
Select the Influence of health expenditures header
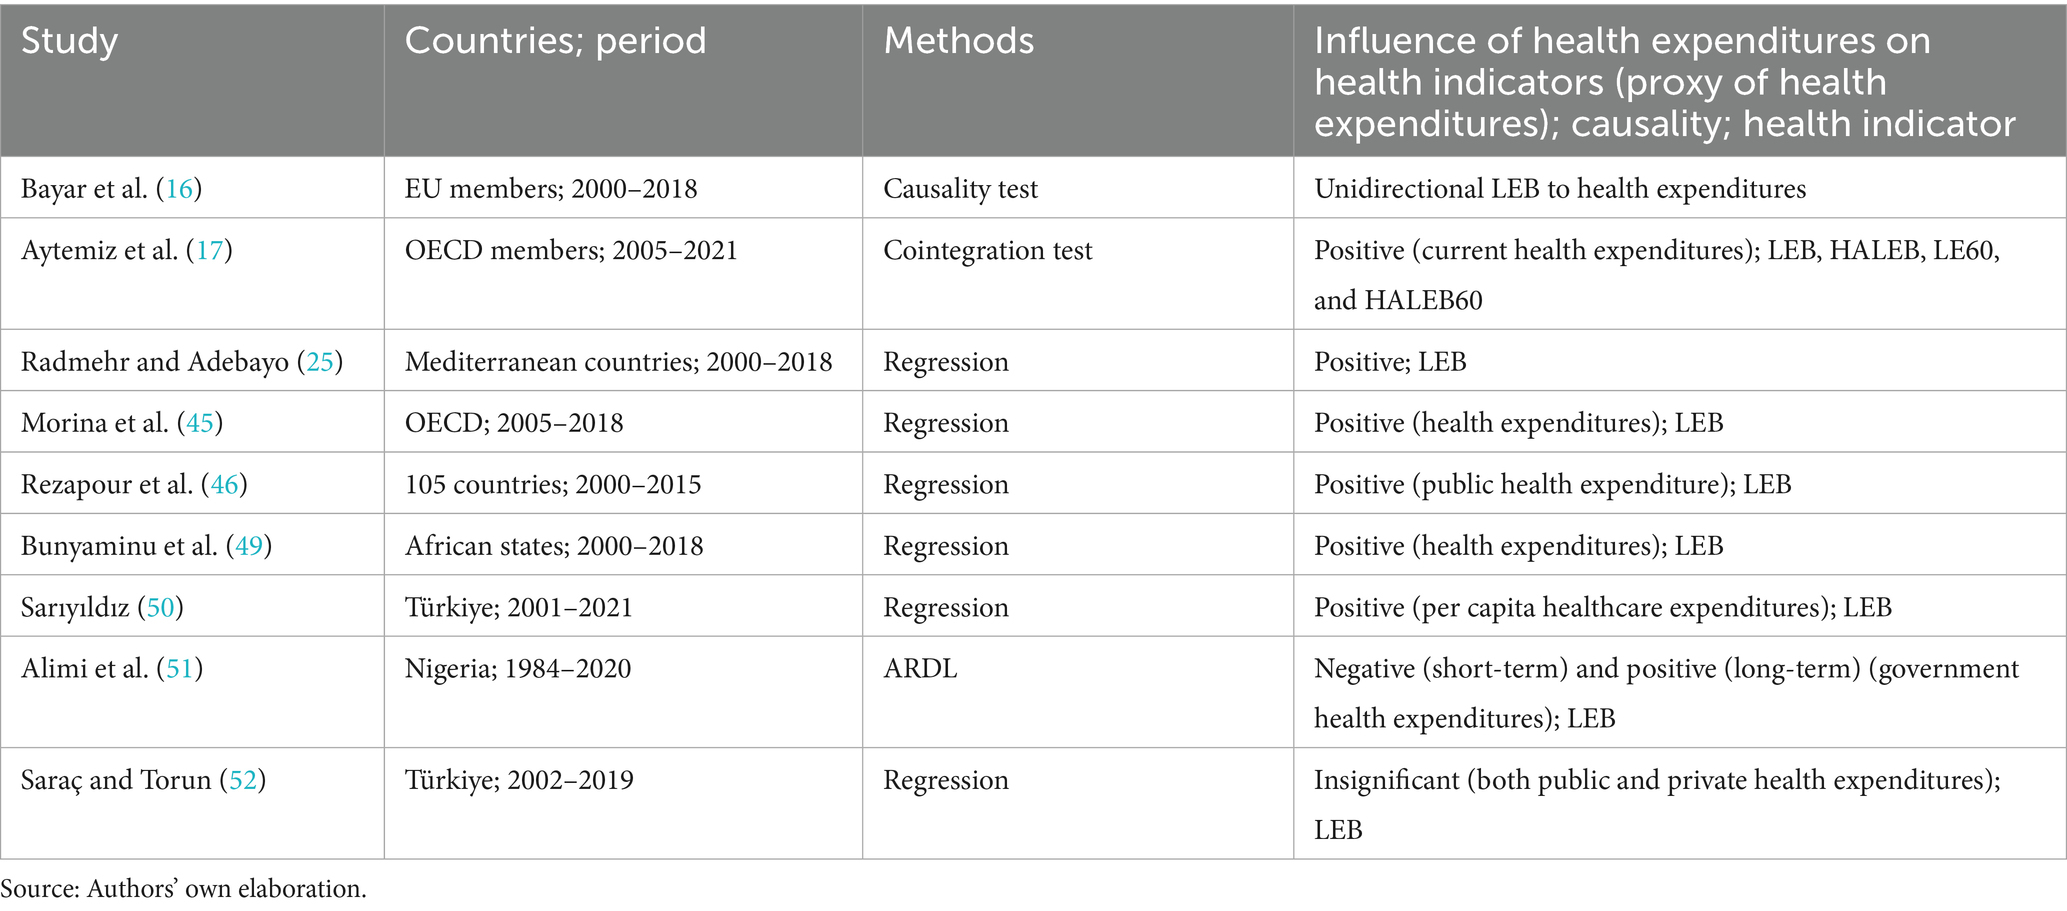coord(1664,82)
